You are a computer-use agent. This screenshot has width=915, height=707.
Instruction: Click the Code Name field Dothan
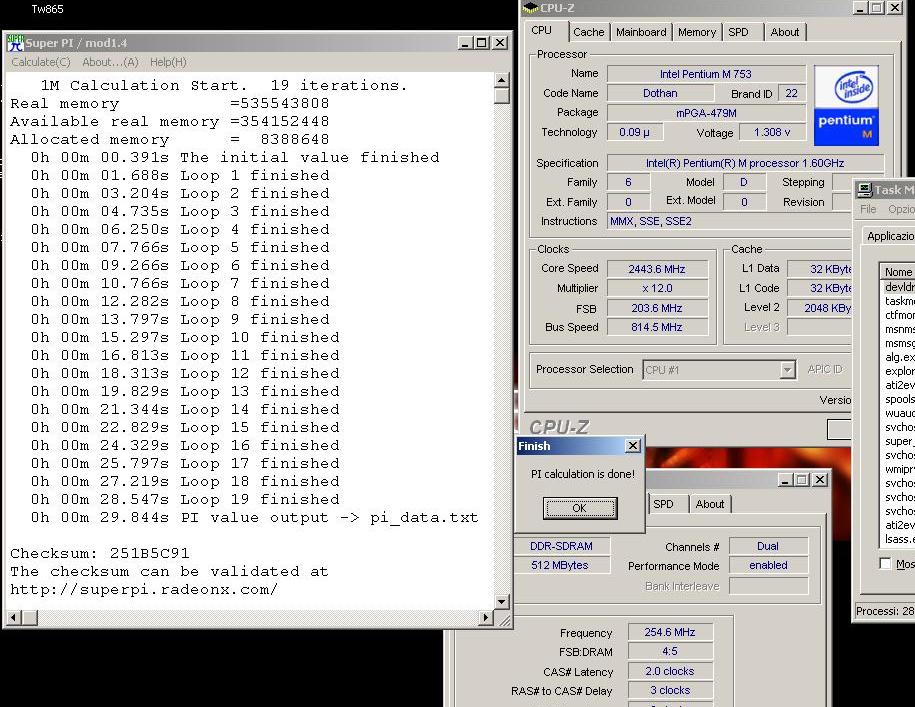(660, 93)
